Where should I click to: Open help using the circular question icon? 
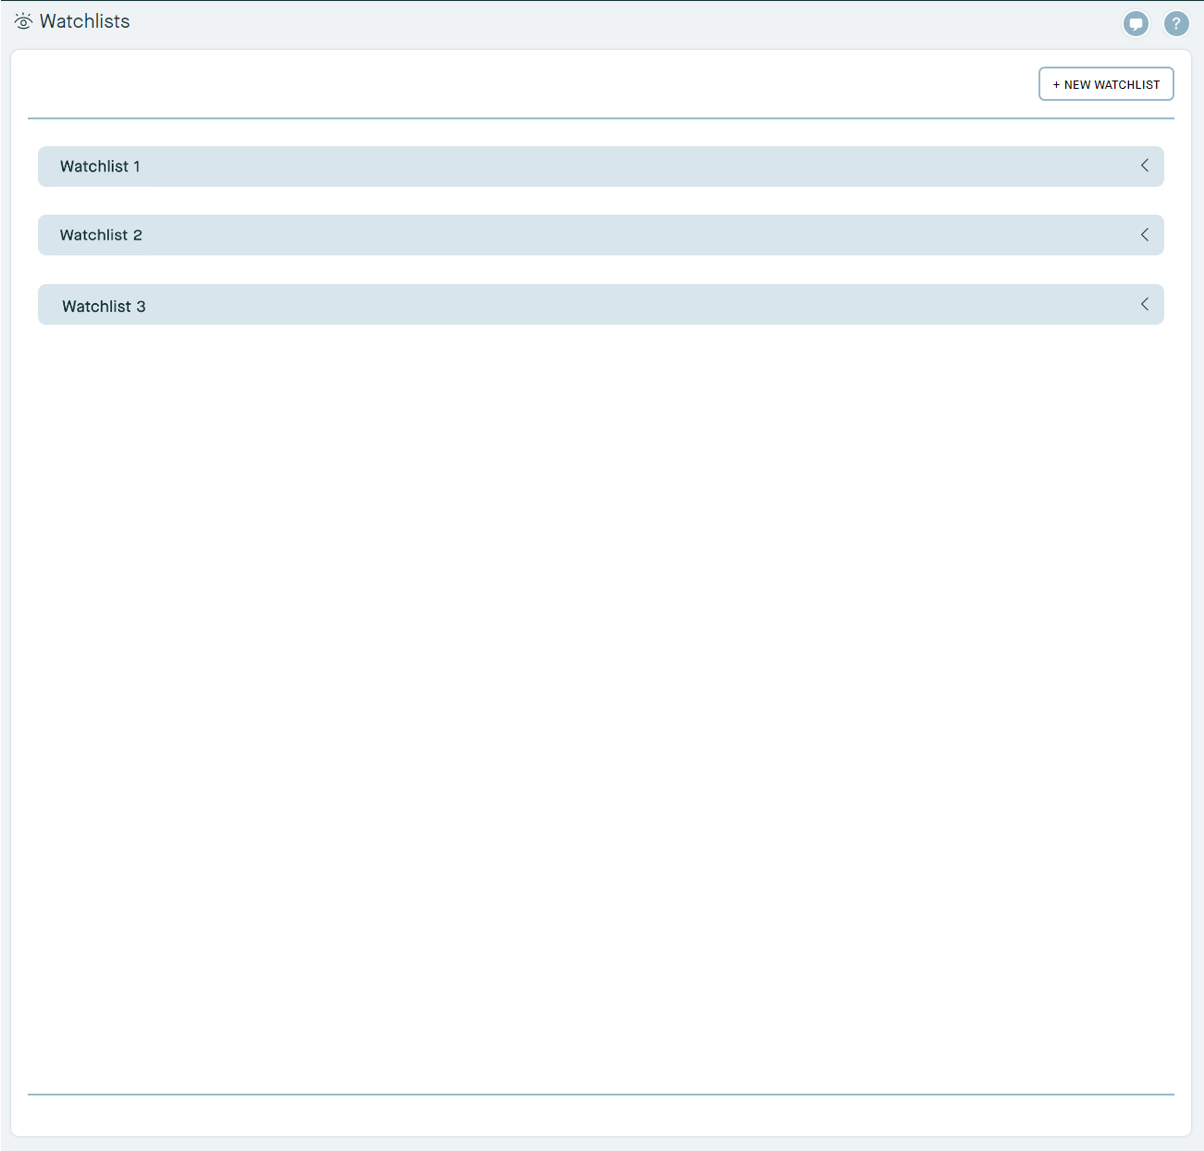[x=1176, y=23]
